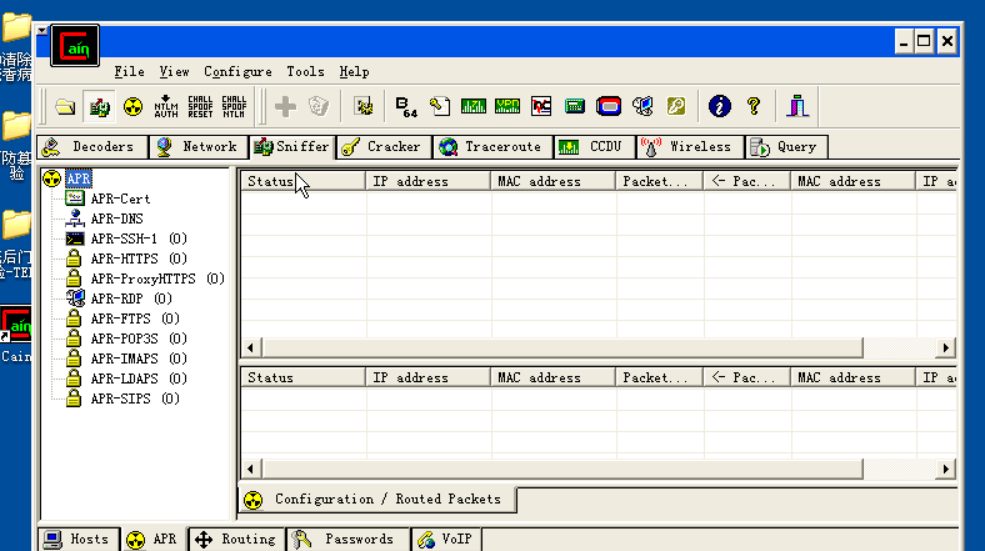Open the Configure dialog gear icon
The width and height of the screenshot is (985, 551).
[x=363, y=107]
